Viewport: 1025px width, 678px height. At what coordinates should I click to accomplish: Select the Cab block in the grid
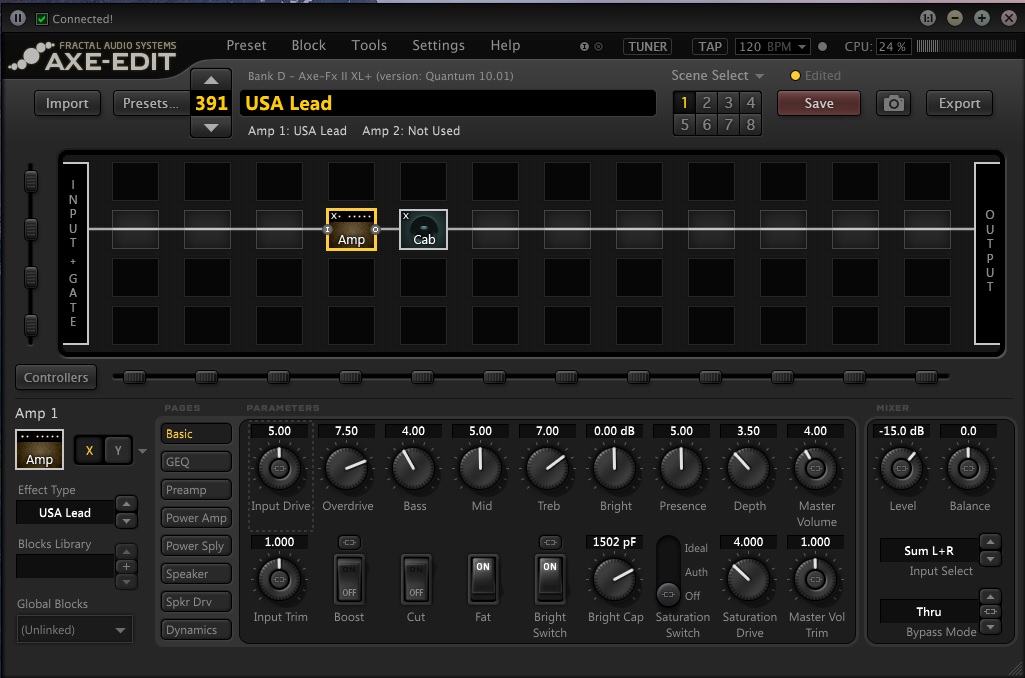coord(424,229)
